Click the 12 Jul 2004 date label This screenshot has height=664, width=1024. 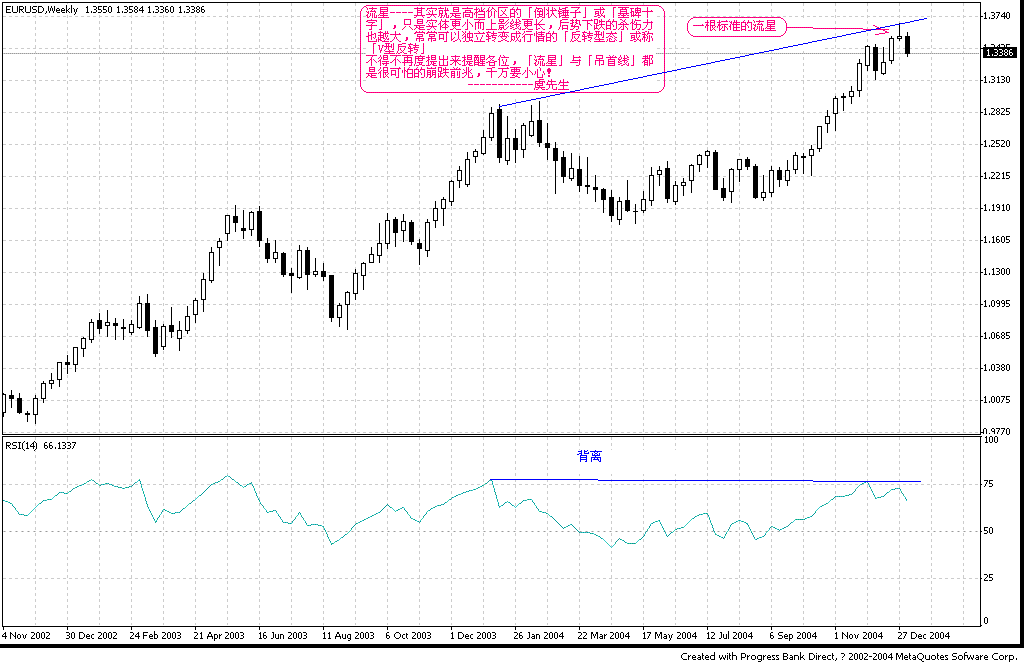click(x=729, y=635)
